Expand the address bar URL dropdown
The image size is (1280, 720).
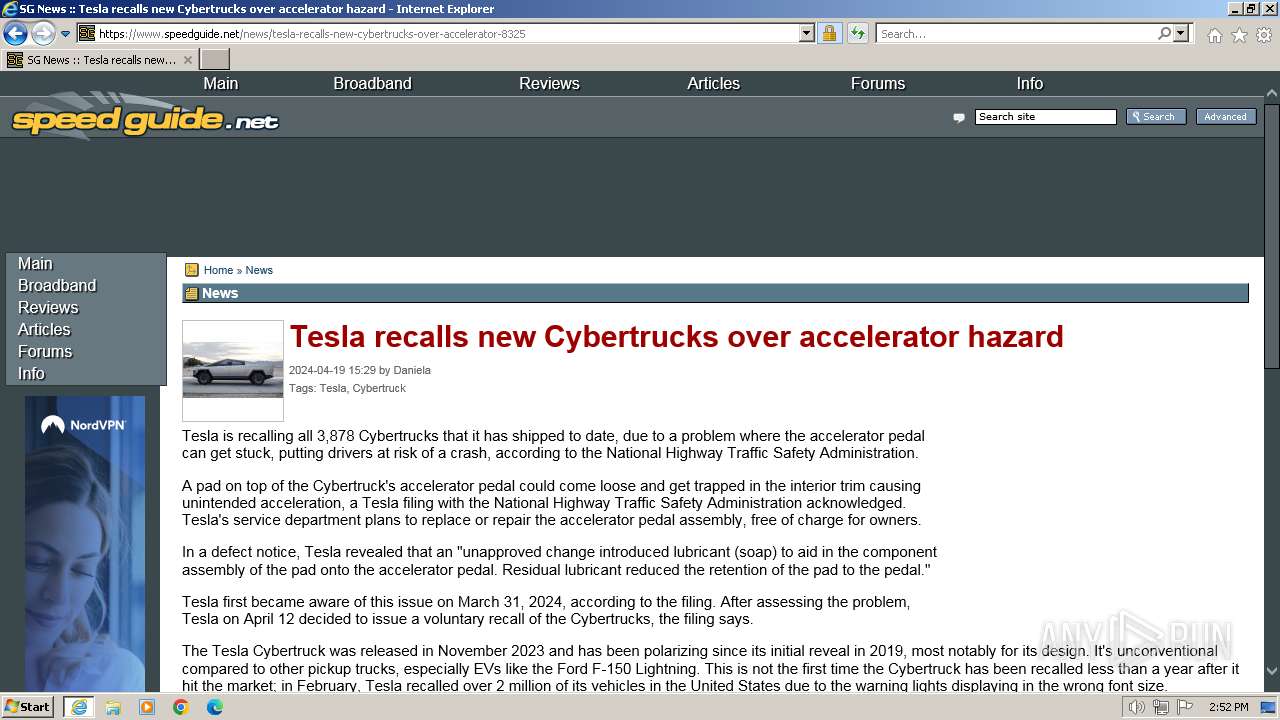click(x=807, y=33)
